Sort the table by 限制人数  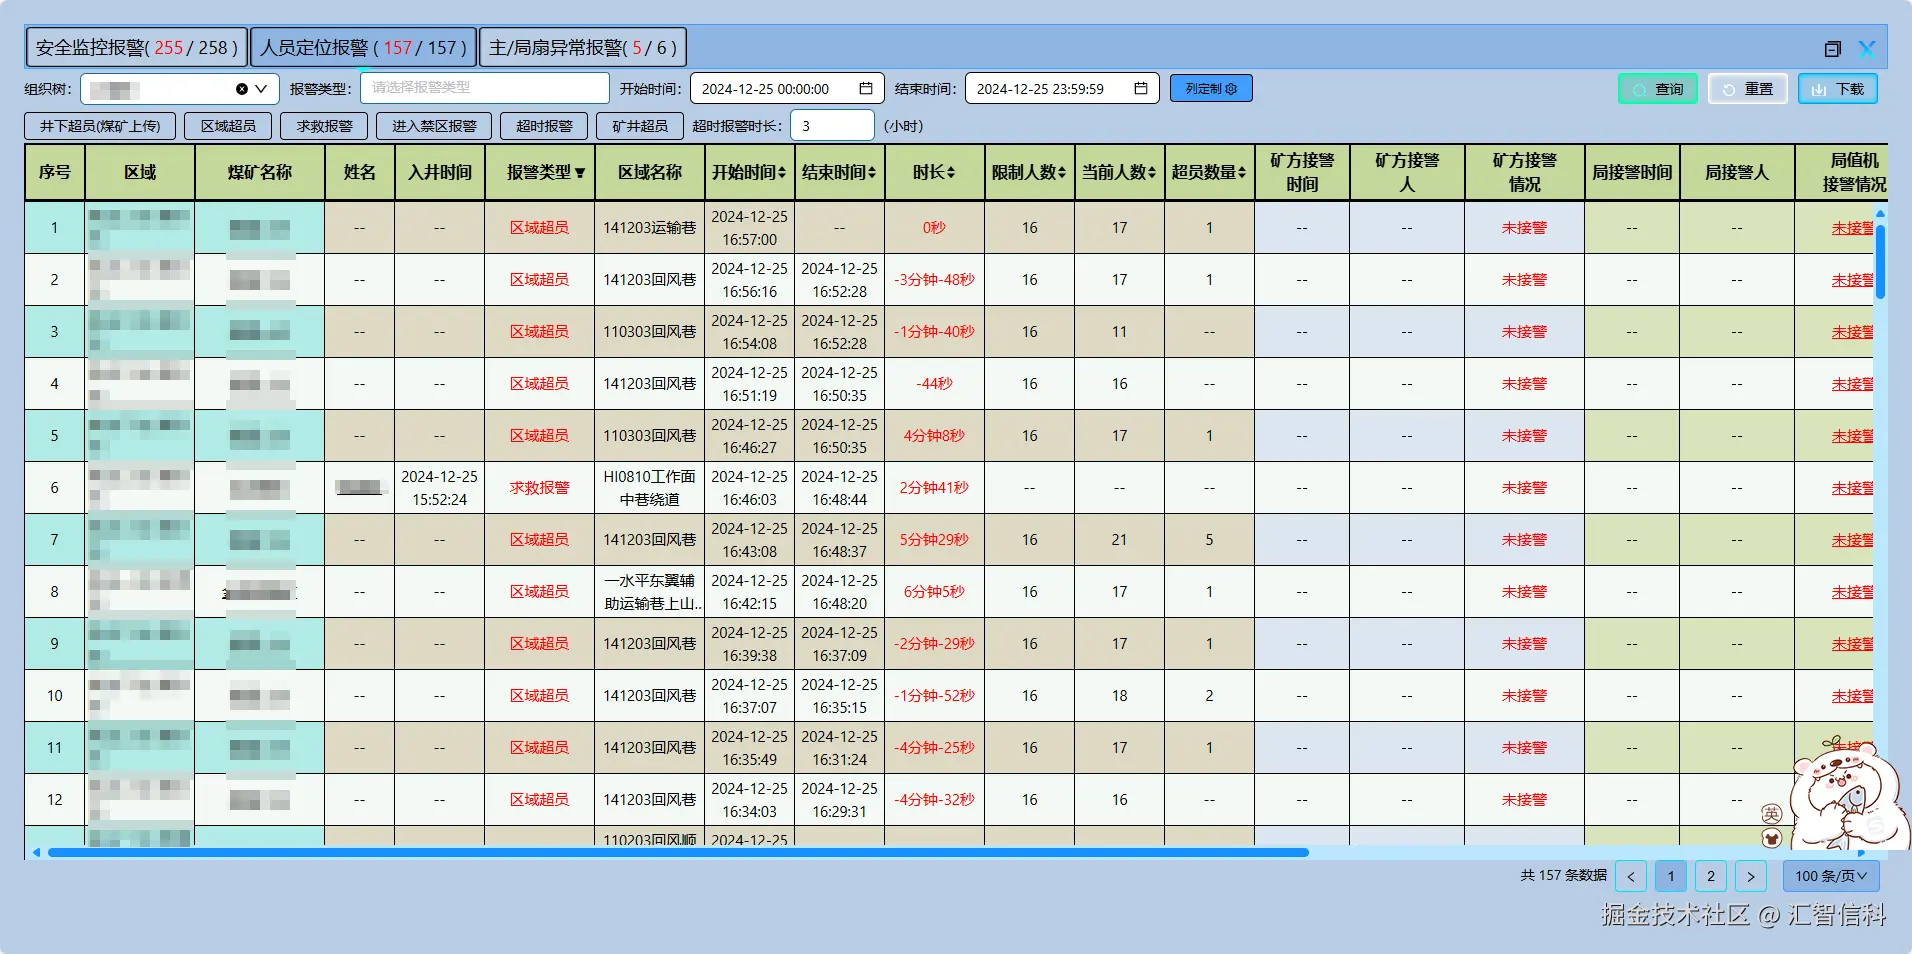pos(1062,173)
